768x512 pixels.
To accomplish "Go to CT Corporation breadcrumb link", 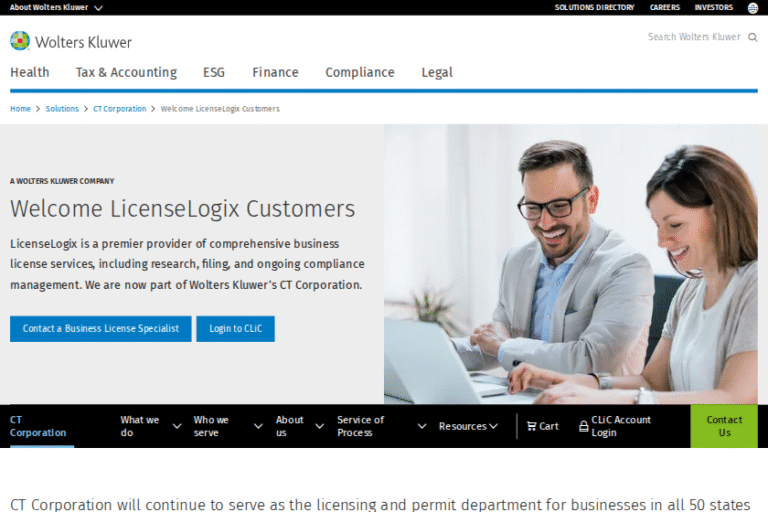I will (x=120, y=109).
